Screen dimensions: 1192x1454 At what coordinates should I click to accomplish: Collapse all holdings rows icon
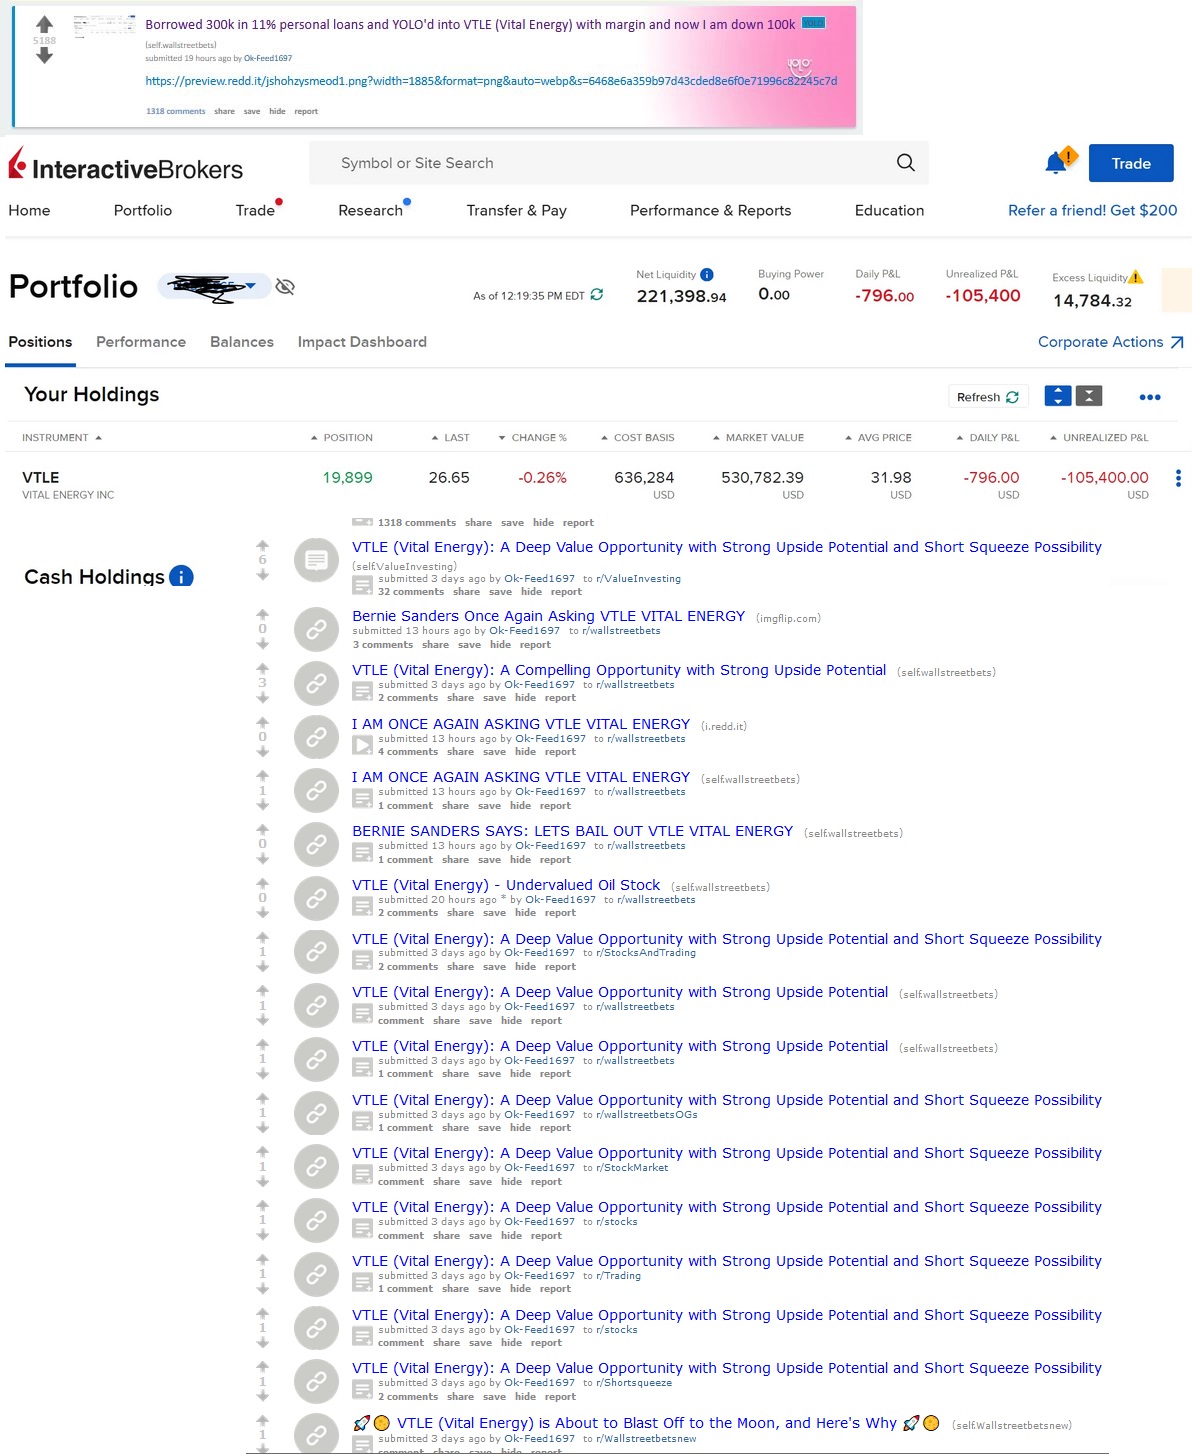point(1089,396)
